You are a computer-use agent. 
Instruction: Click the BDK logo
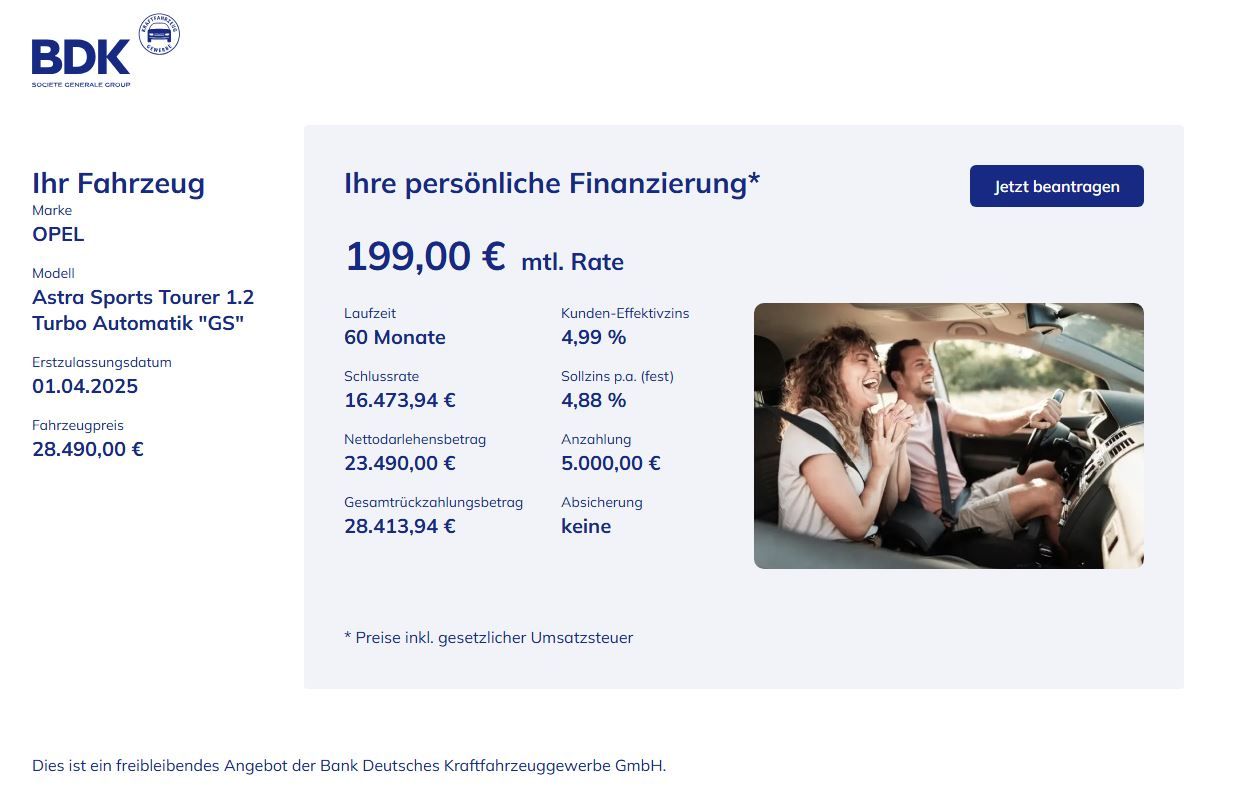81,59
